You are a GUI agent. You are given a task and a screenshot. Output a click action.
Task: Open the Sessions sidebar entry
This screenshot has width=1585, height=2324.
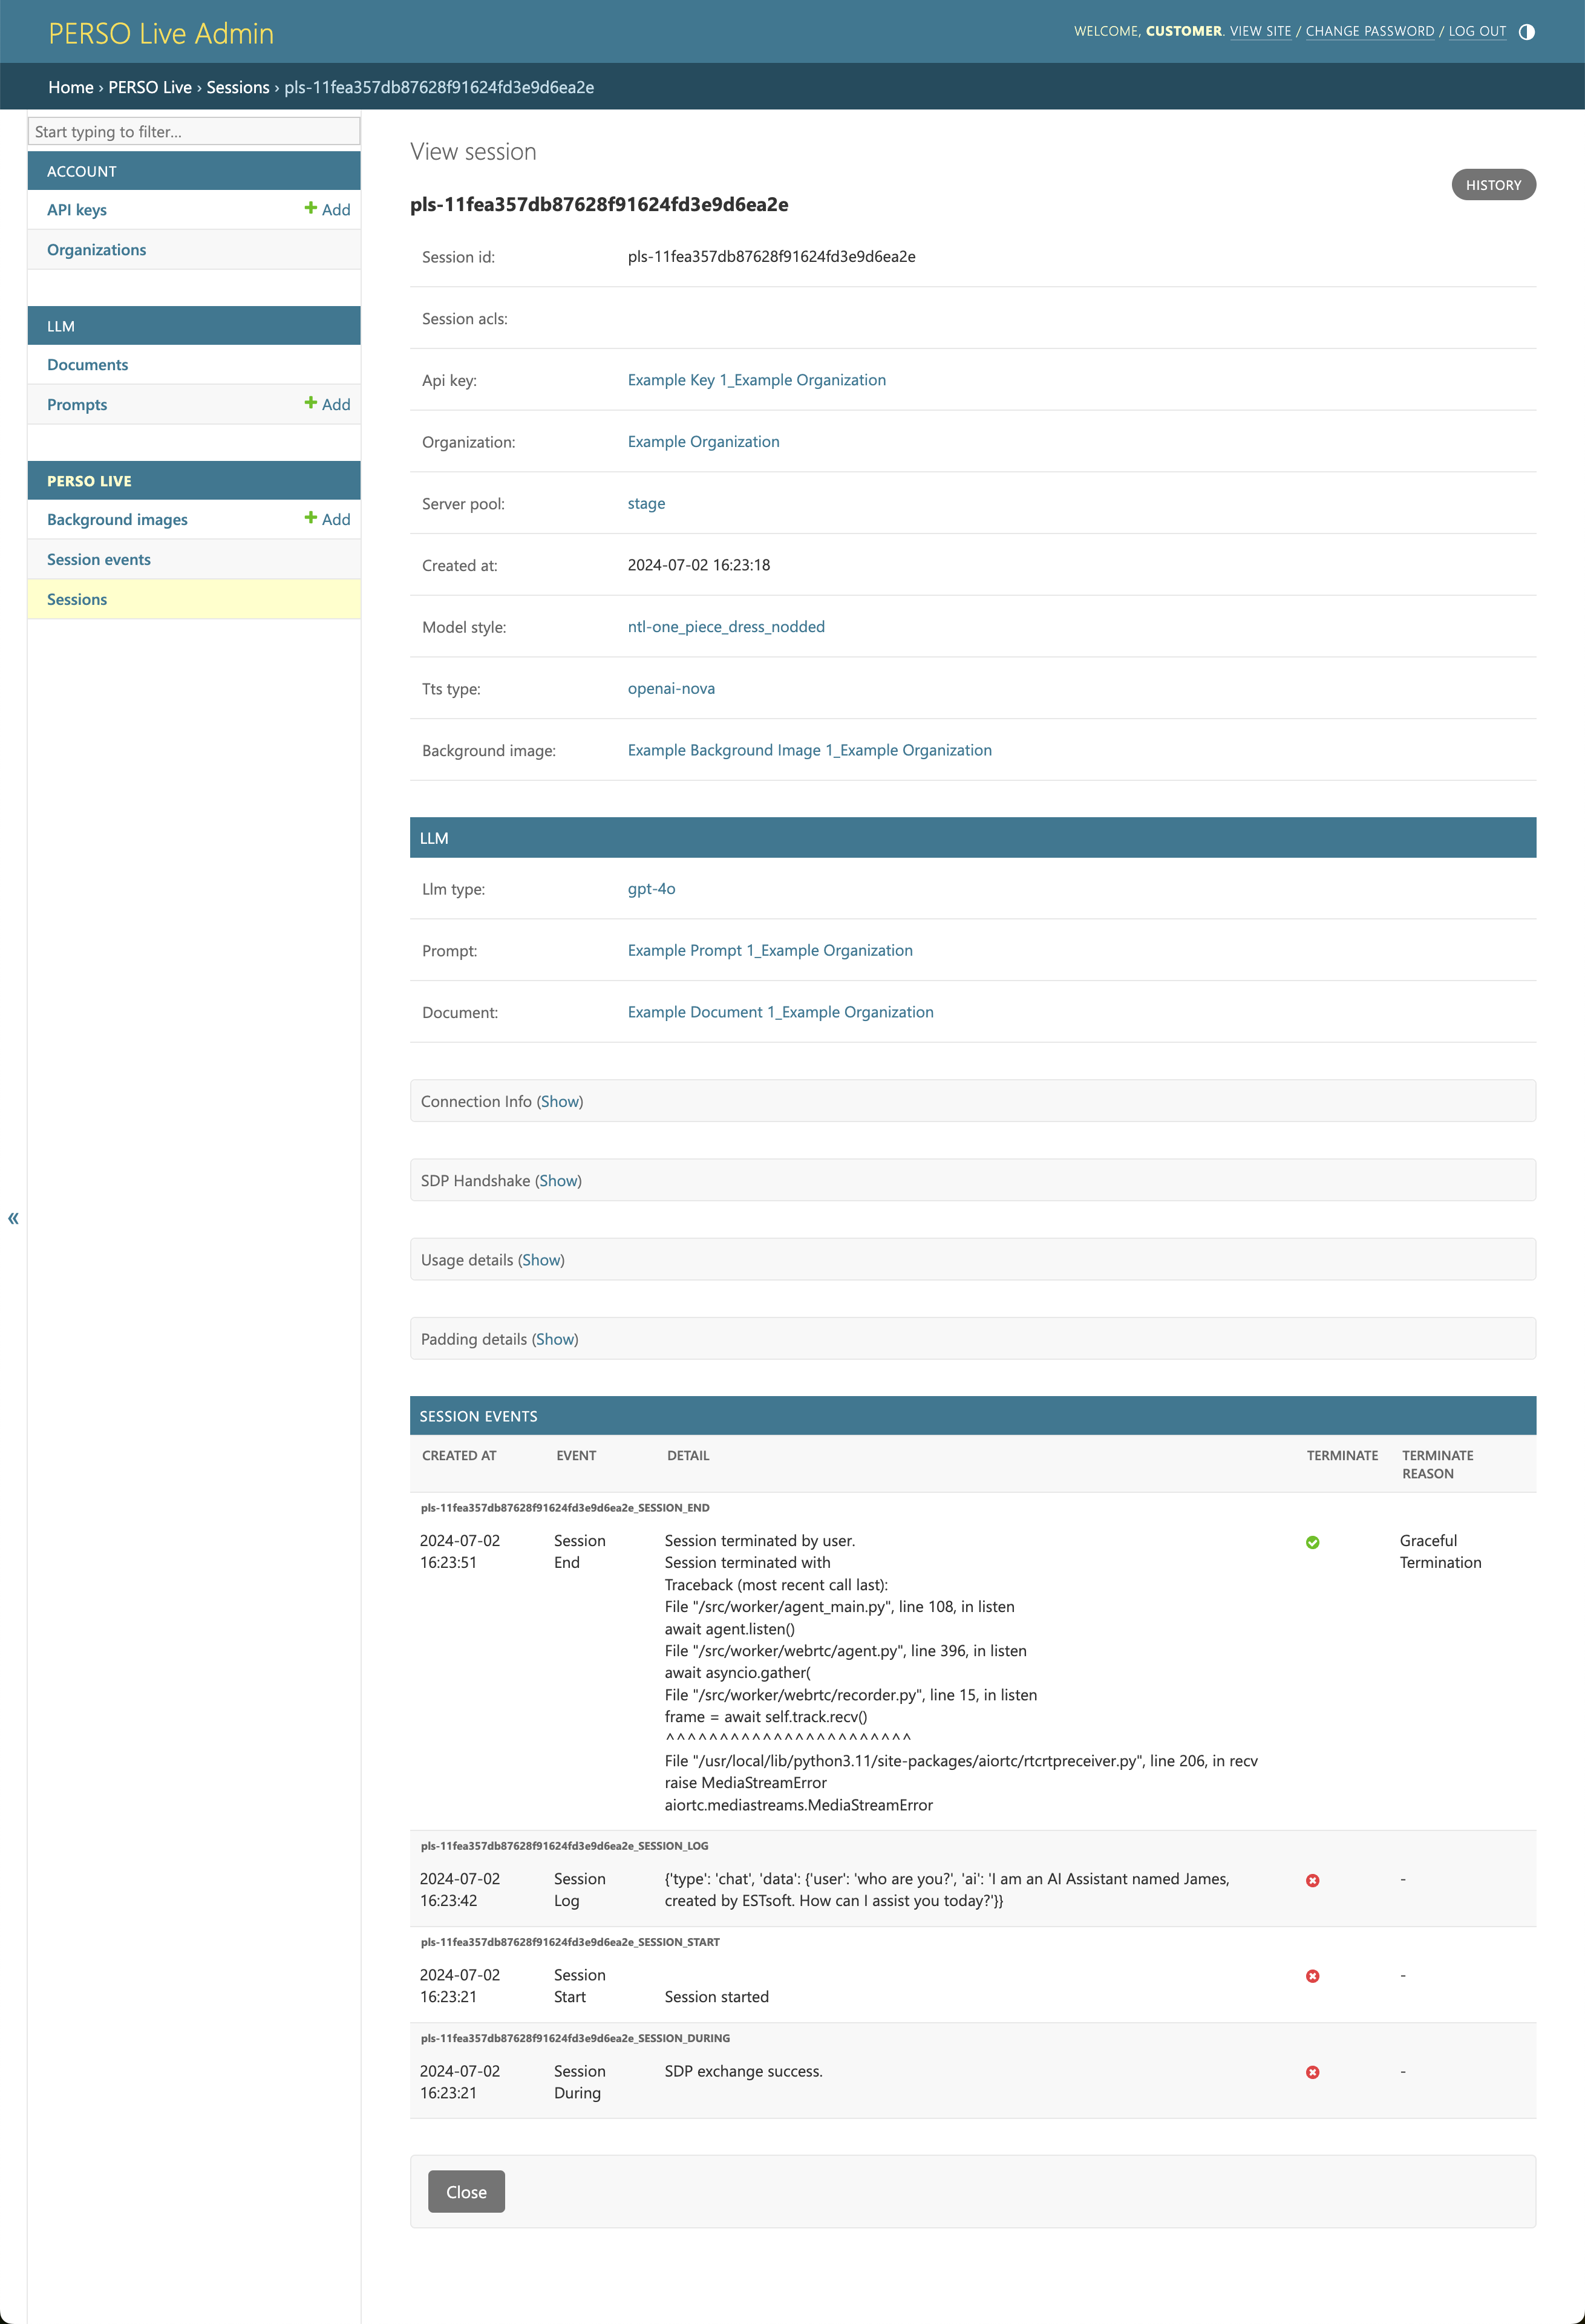(77, 598)
